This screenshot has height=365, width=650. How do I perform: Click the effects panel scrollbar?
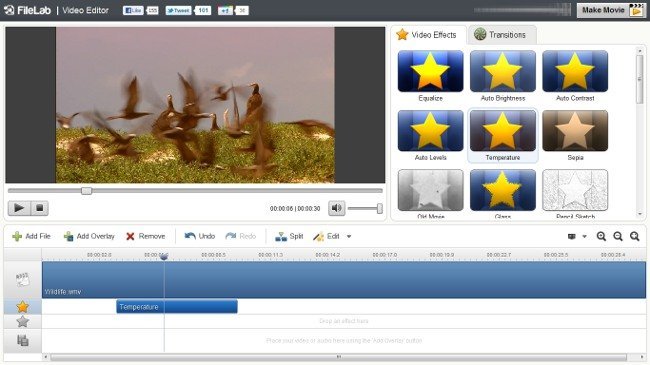640,79
